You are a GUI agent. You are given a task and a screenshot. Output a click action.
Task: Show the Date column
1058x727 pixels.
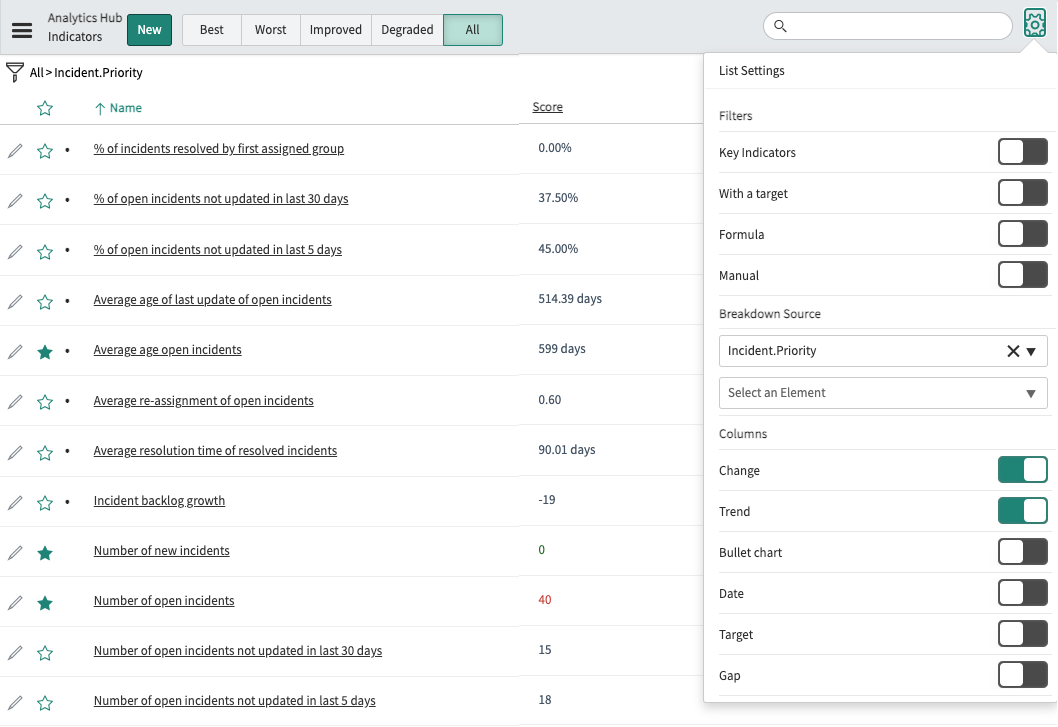click(x=1023, y=593)
